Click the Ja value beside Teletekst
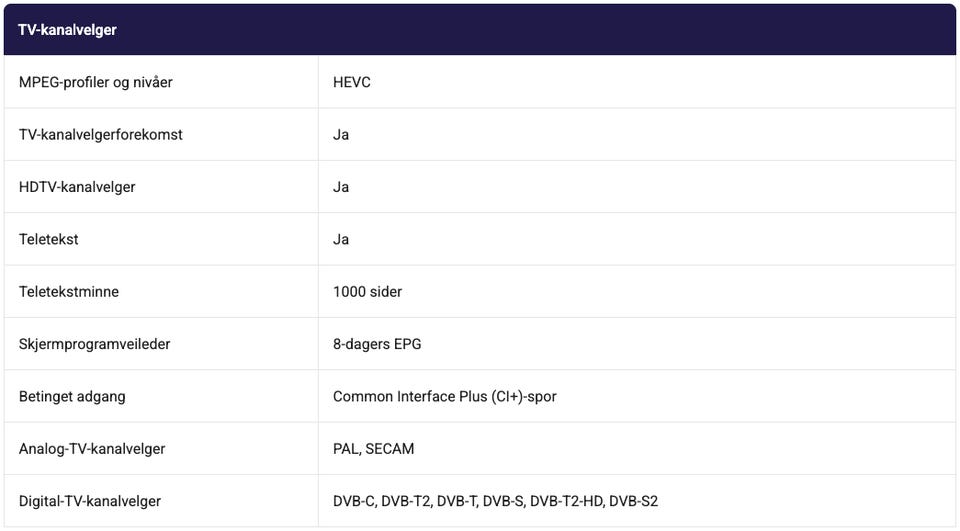Viewport: 960px width, 531px height. [x=341, y=239]
